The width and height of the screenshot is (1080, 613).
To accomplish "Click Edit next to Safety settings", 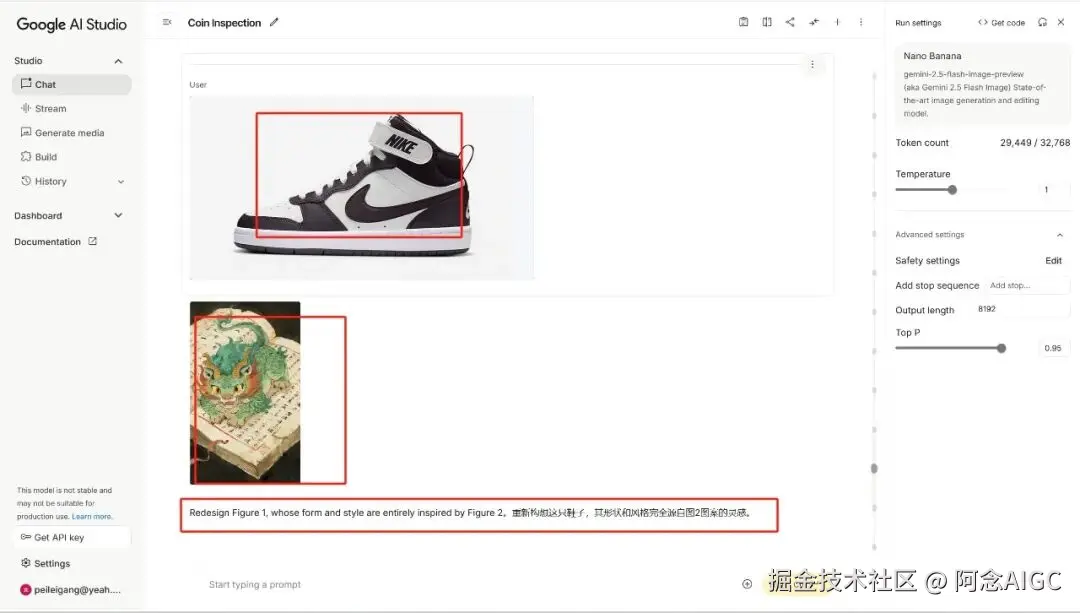I will [1053, 260].
